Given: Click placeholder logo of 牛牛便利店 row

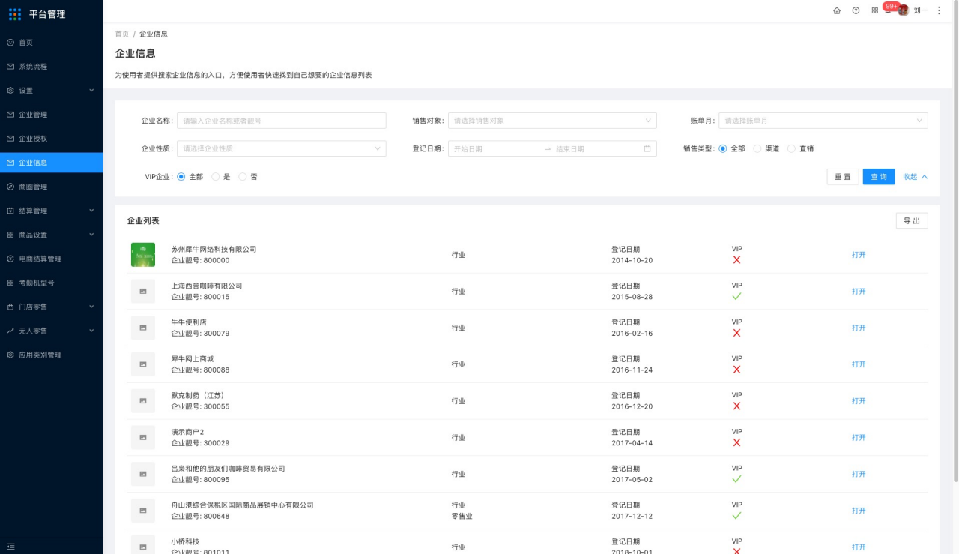Looking at the screenshot, I should (x=143, y=328).
